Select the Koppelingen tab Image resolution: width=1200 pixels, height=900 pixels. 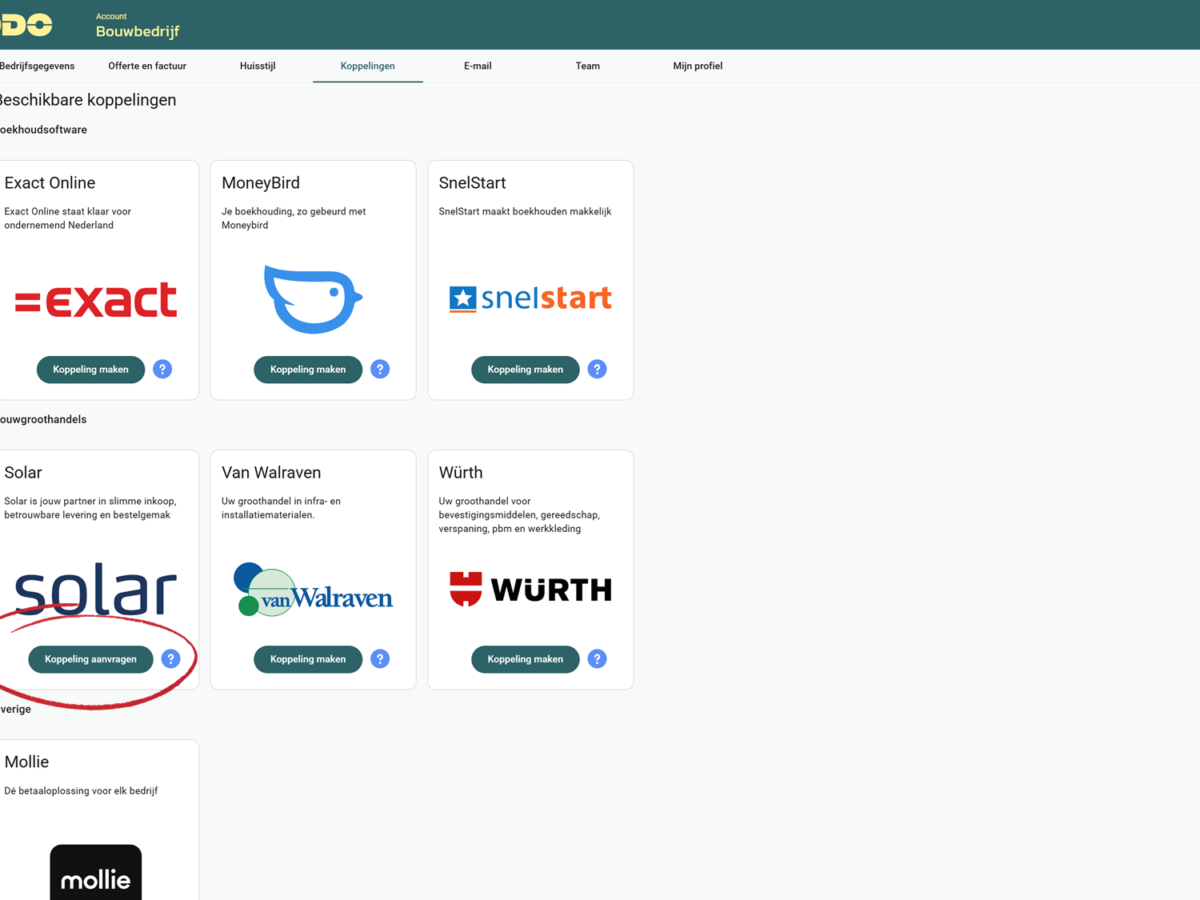coord(368,66)
